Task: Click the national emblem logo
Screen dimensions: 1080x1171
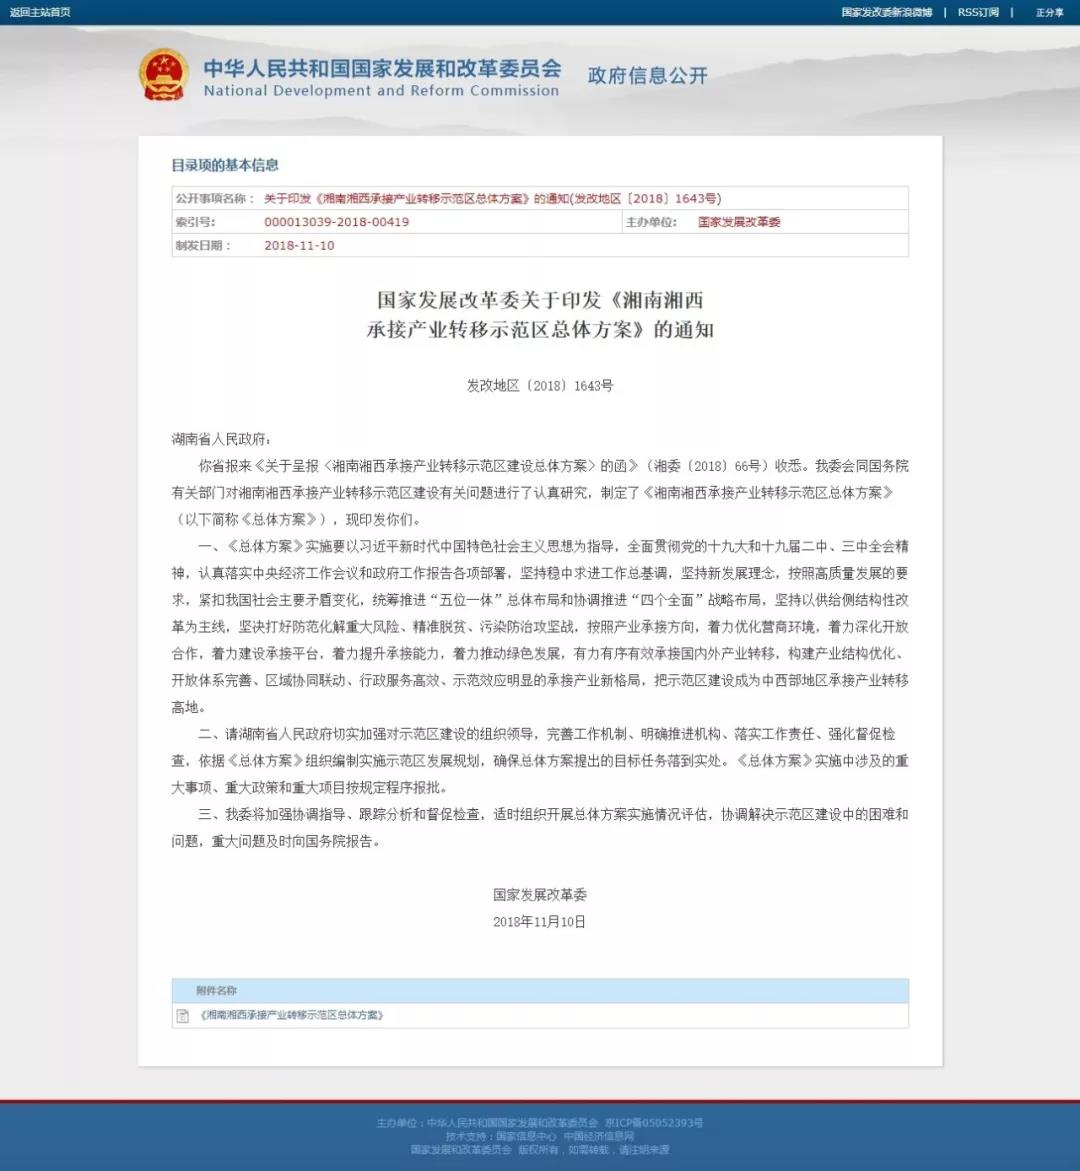Action: pos(164,74)
